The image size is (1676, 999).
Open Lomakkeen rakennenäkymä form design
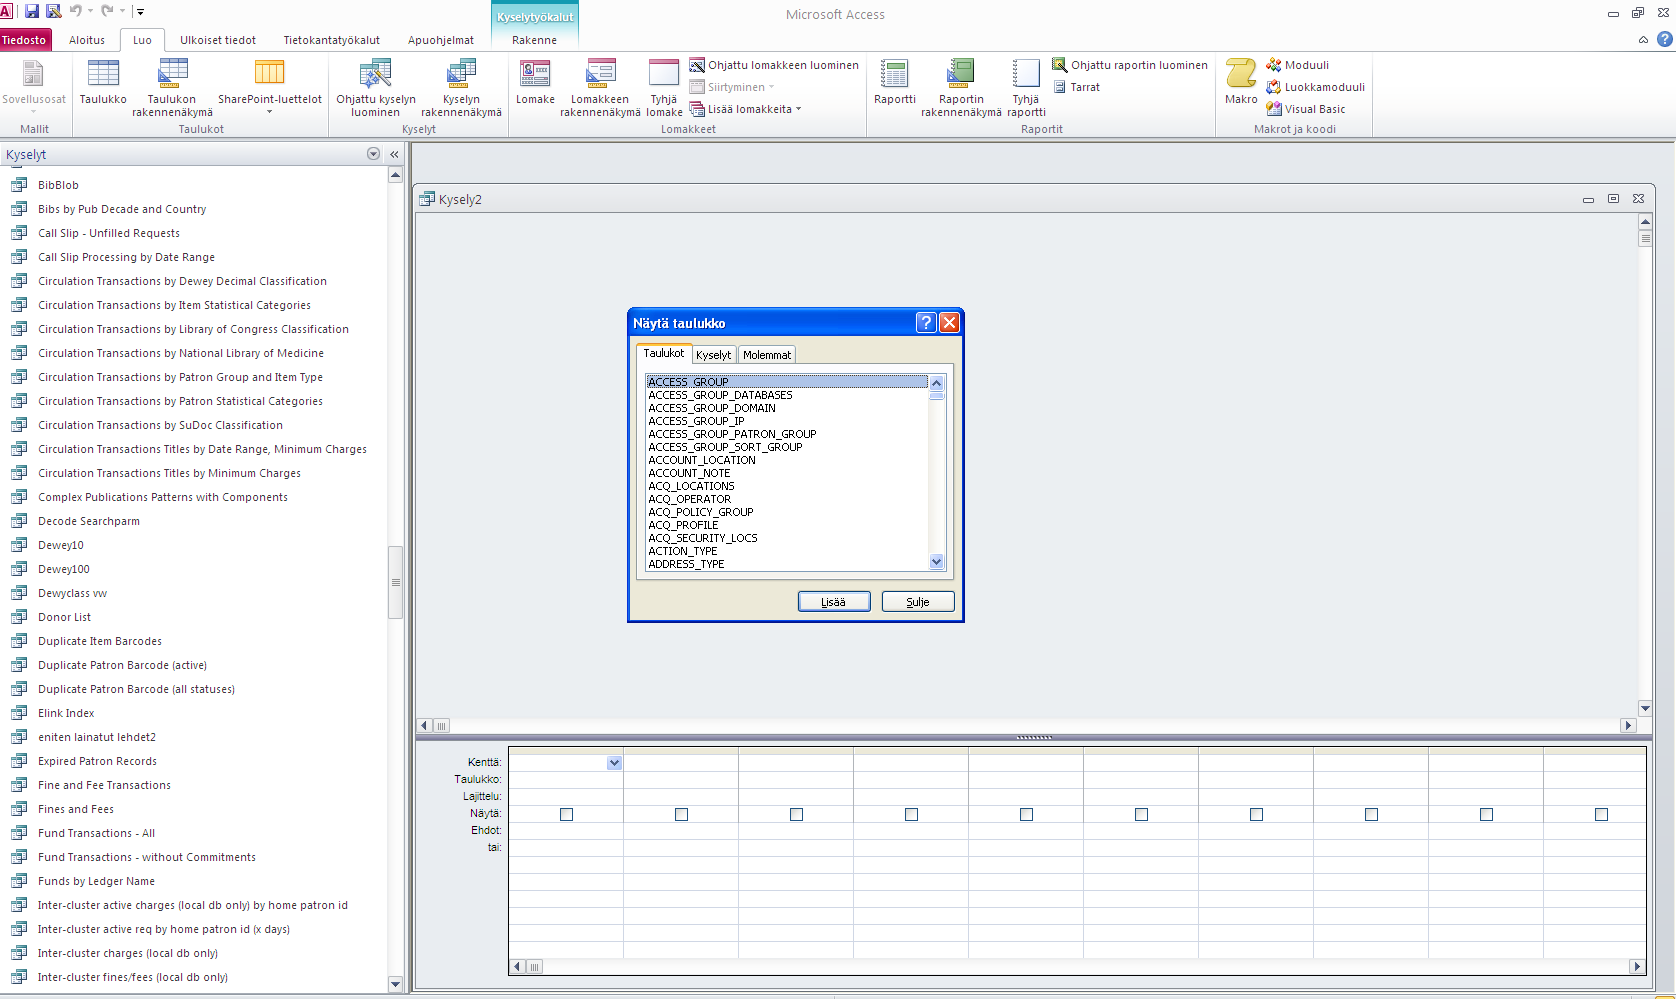[600, 88]
